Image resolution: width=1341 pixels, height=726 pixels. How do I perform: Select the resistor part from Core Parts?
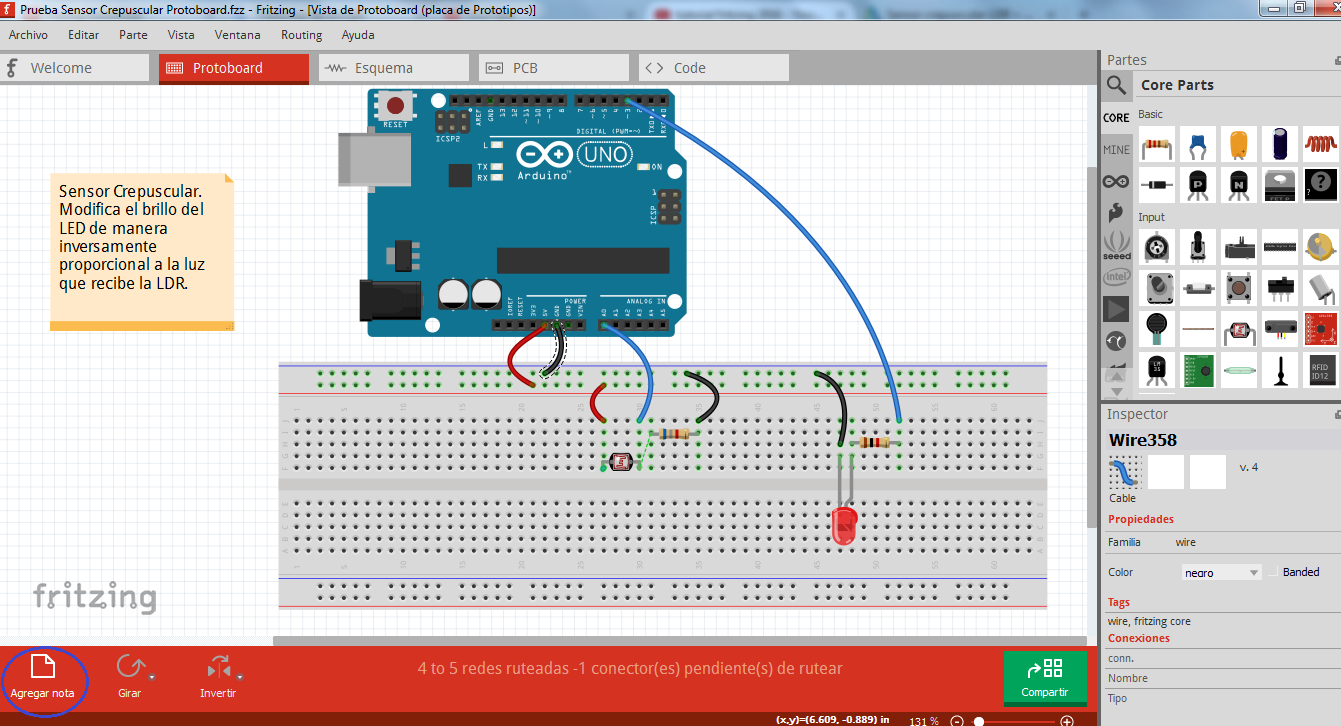(x=1156, y=145)
